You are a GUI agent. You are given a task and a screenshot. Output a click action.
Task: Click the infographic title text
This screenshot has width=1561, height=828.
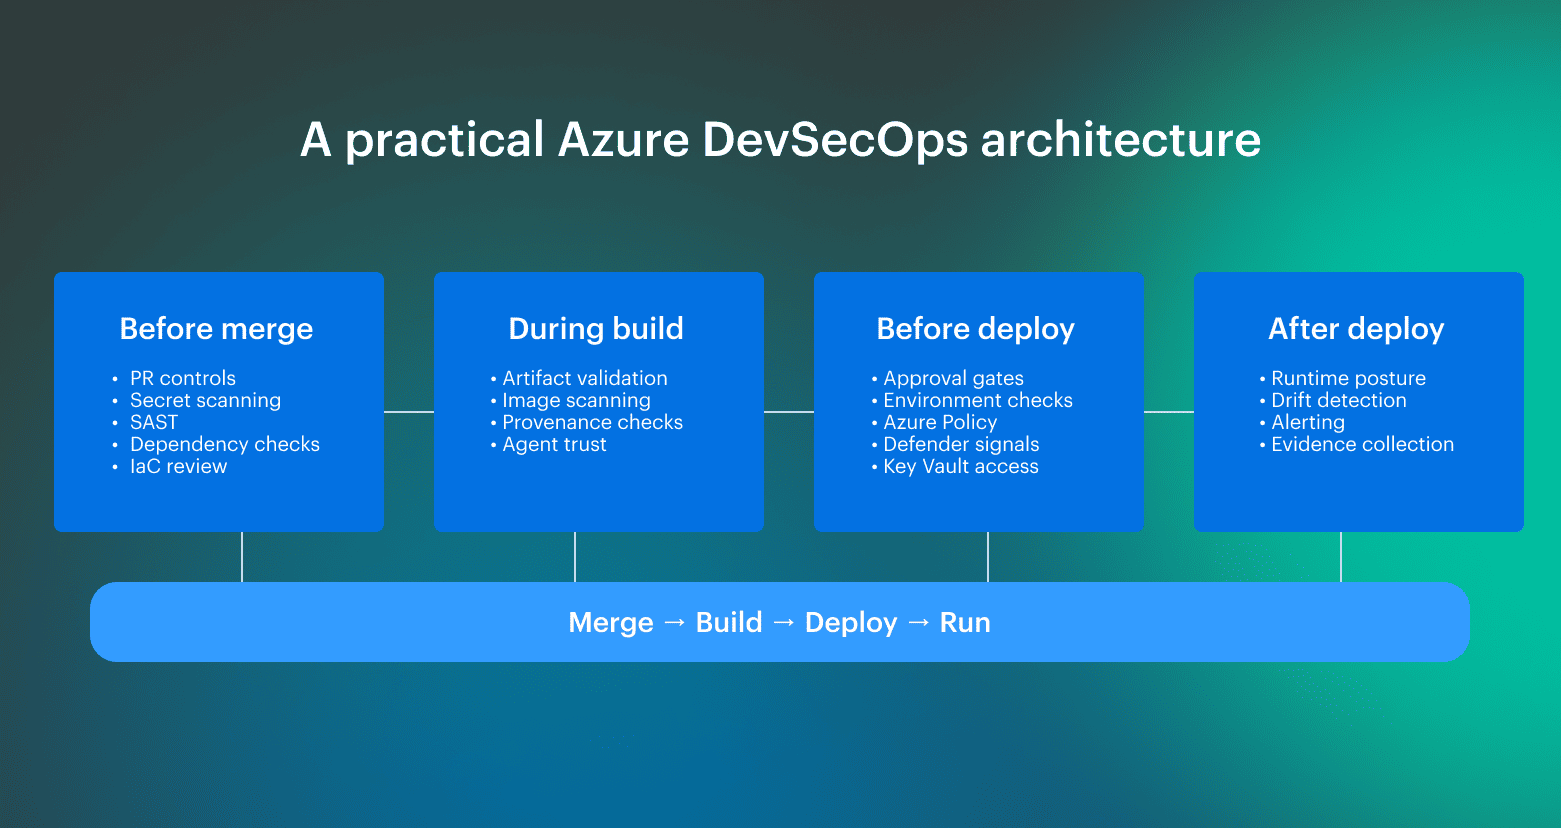[780, 140]
